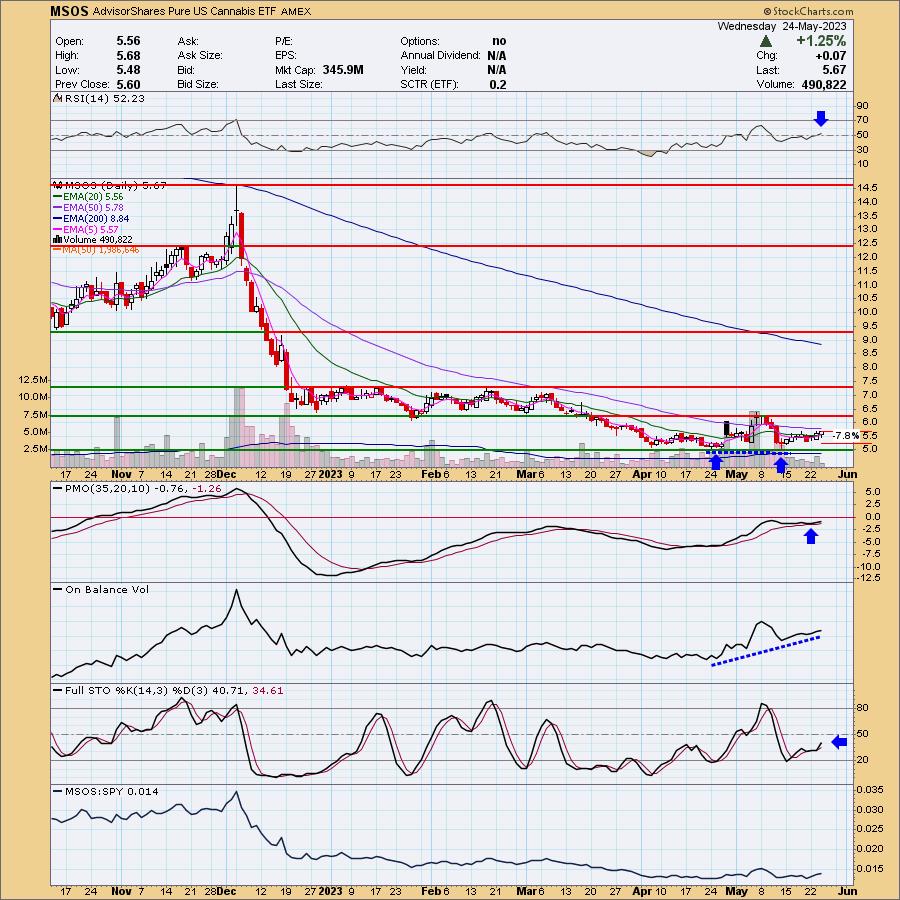The width and height of the screenshot is (900, 900).
Task: Open the StockCharts.com copyright link
Action: coord(808,11)
